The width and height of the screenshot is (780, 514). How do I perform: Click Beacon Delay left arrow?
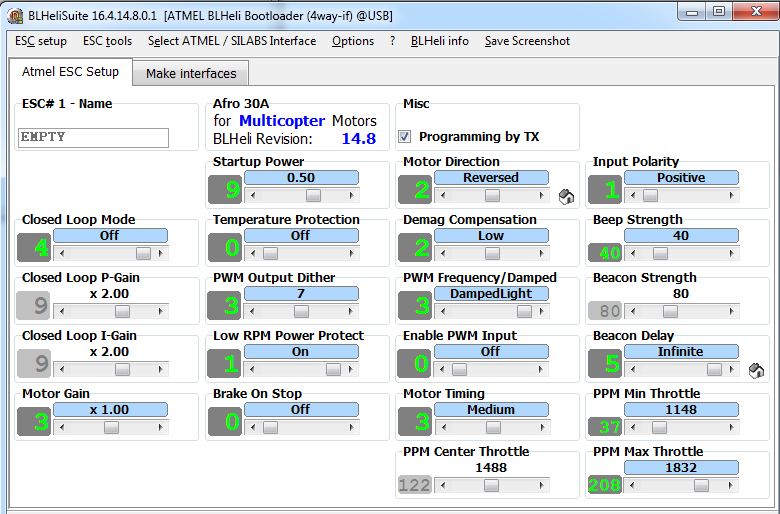click(x=633, y=370)
